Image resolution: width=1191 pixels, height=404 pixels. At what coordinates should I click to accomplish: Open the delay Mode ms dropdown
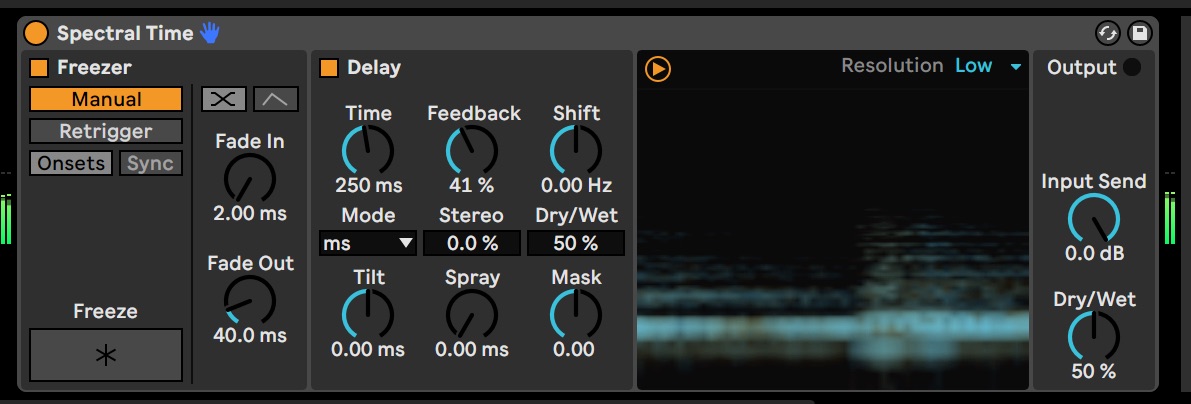pos(368,243)
